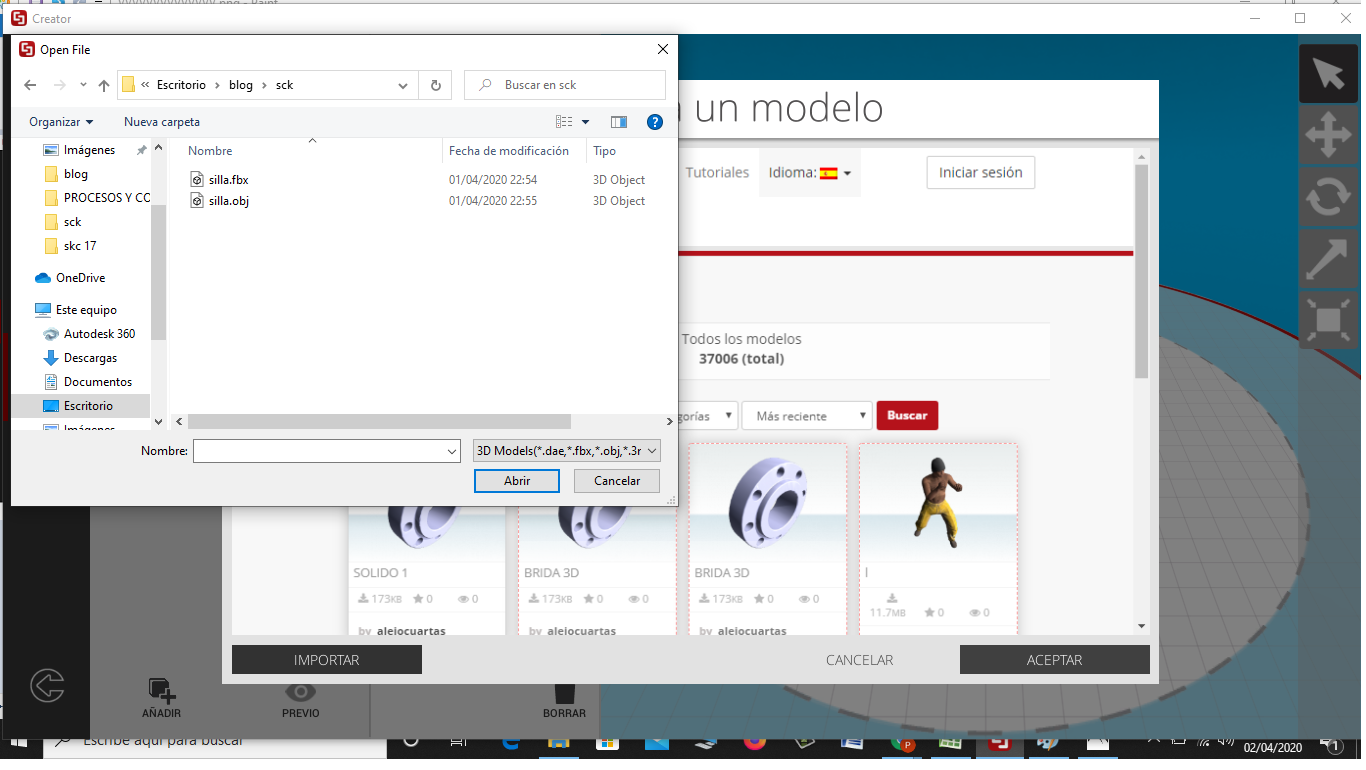Image resolution: width=1366 pixels, height=770 pixels.
Task: Click the Buscar en sck search field
Action: pyautogui.click(x=565, y=85)
